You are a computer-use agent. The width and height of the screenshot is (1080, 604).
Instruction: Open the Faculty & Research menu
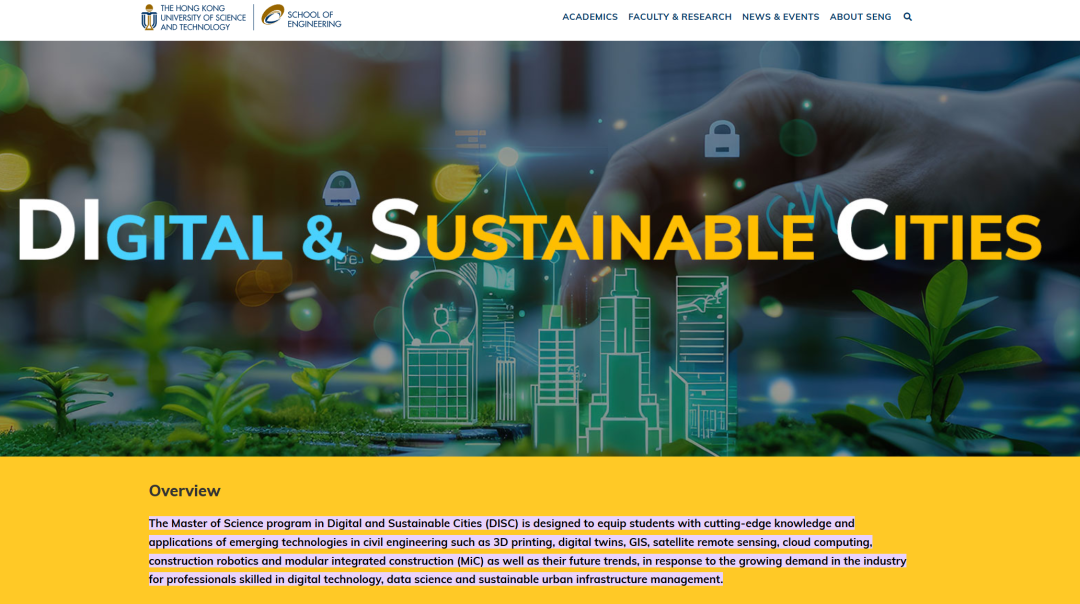(680, 17)
